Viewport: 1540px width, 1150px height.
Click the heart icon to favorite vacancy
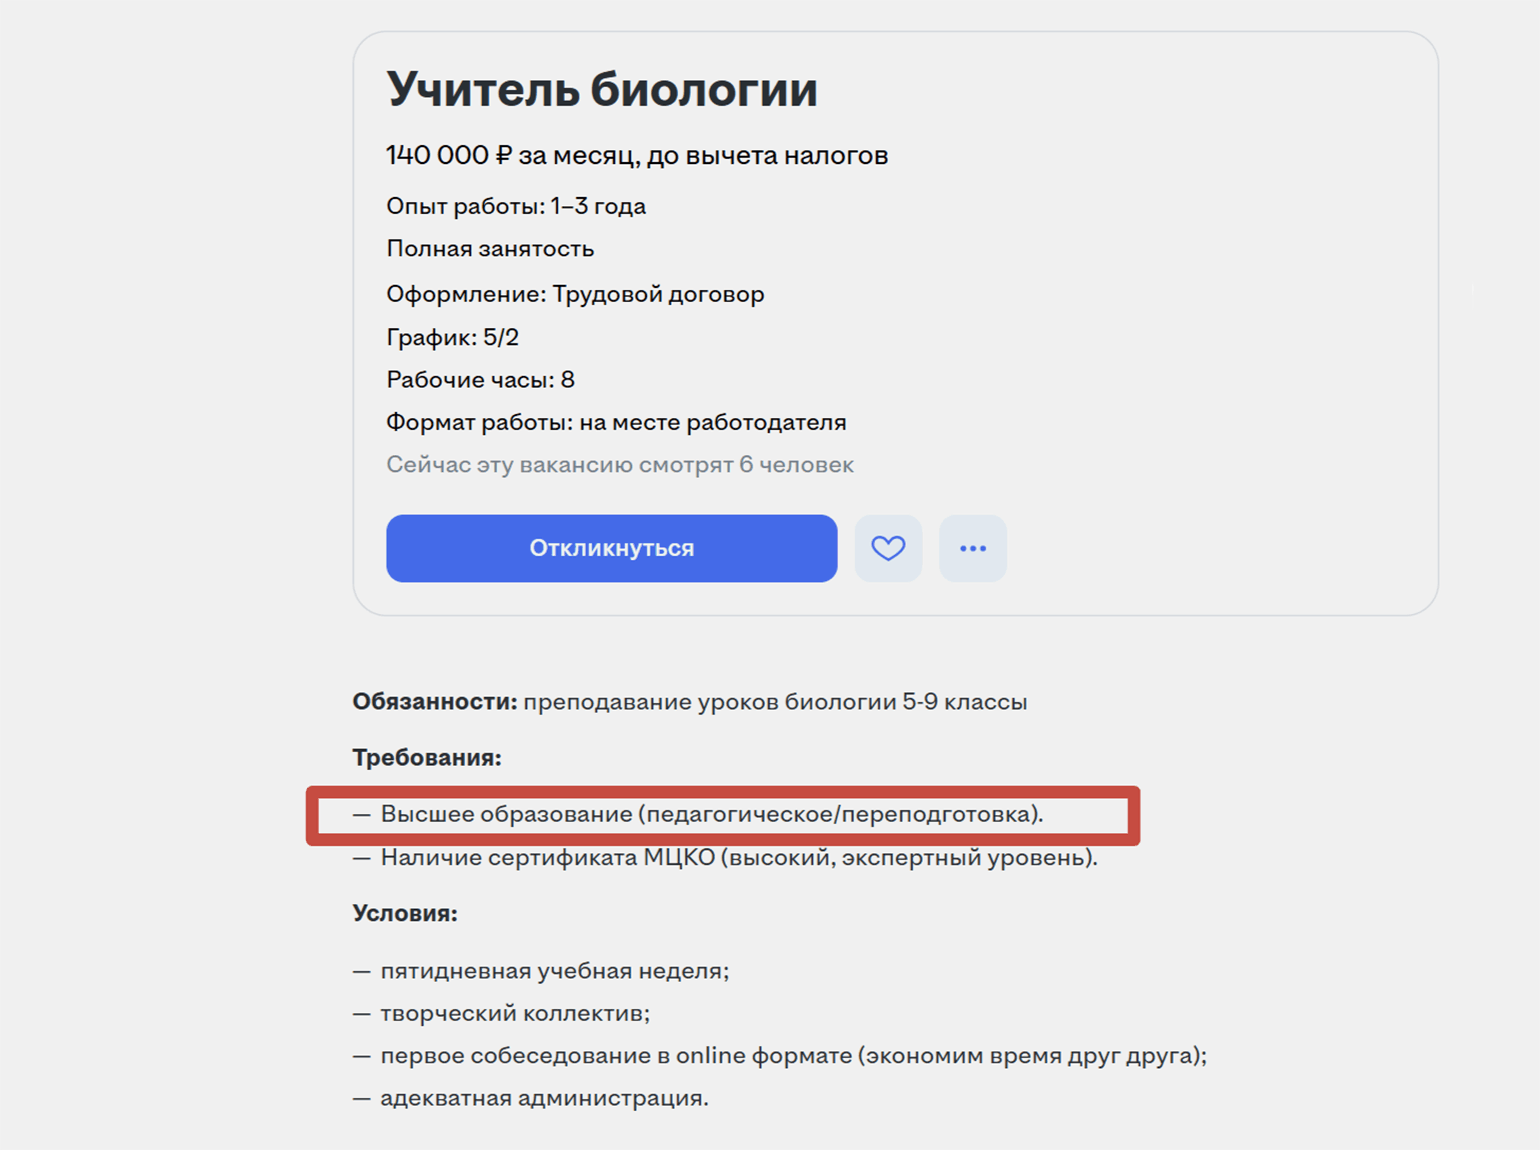point(888,548)
